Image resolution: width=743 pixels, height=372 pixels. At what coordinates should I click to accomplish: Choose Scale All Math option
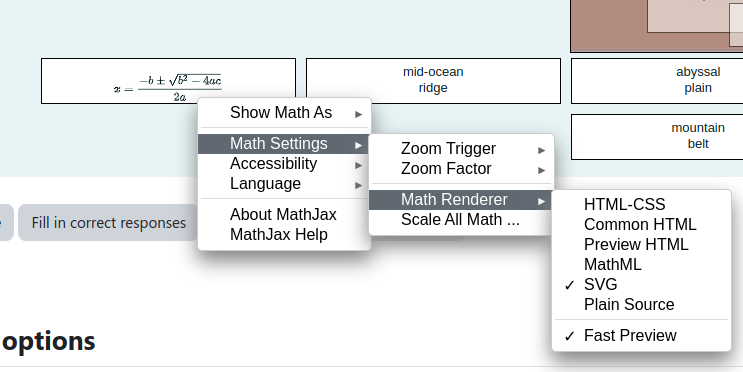click(462, 220)
